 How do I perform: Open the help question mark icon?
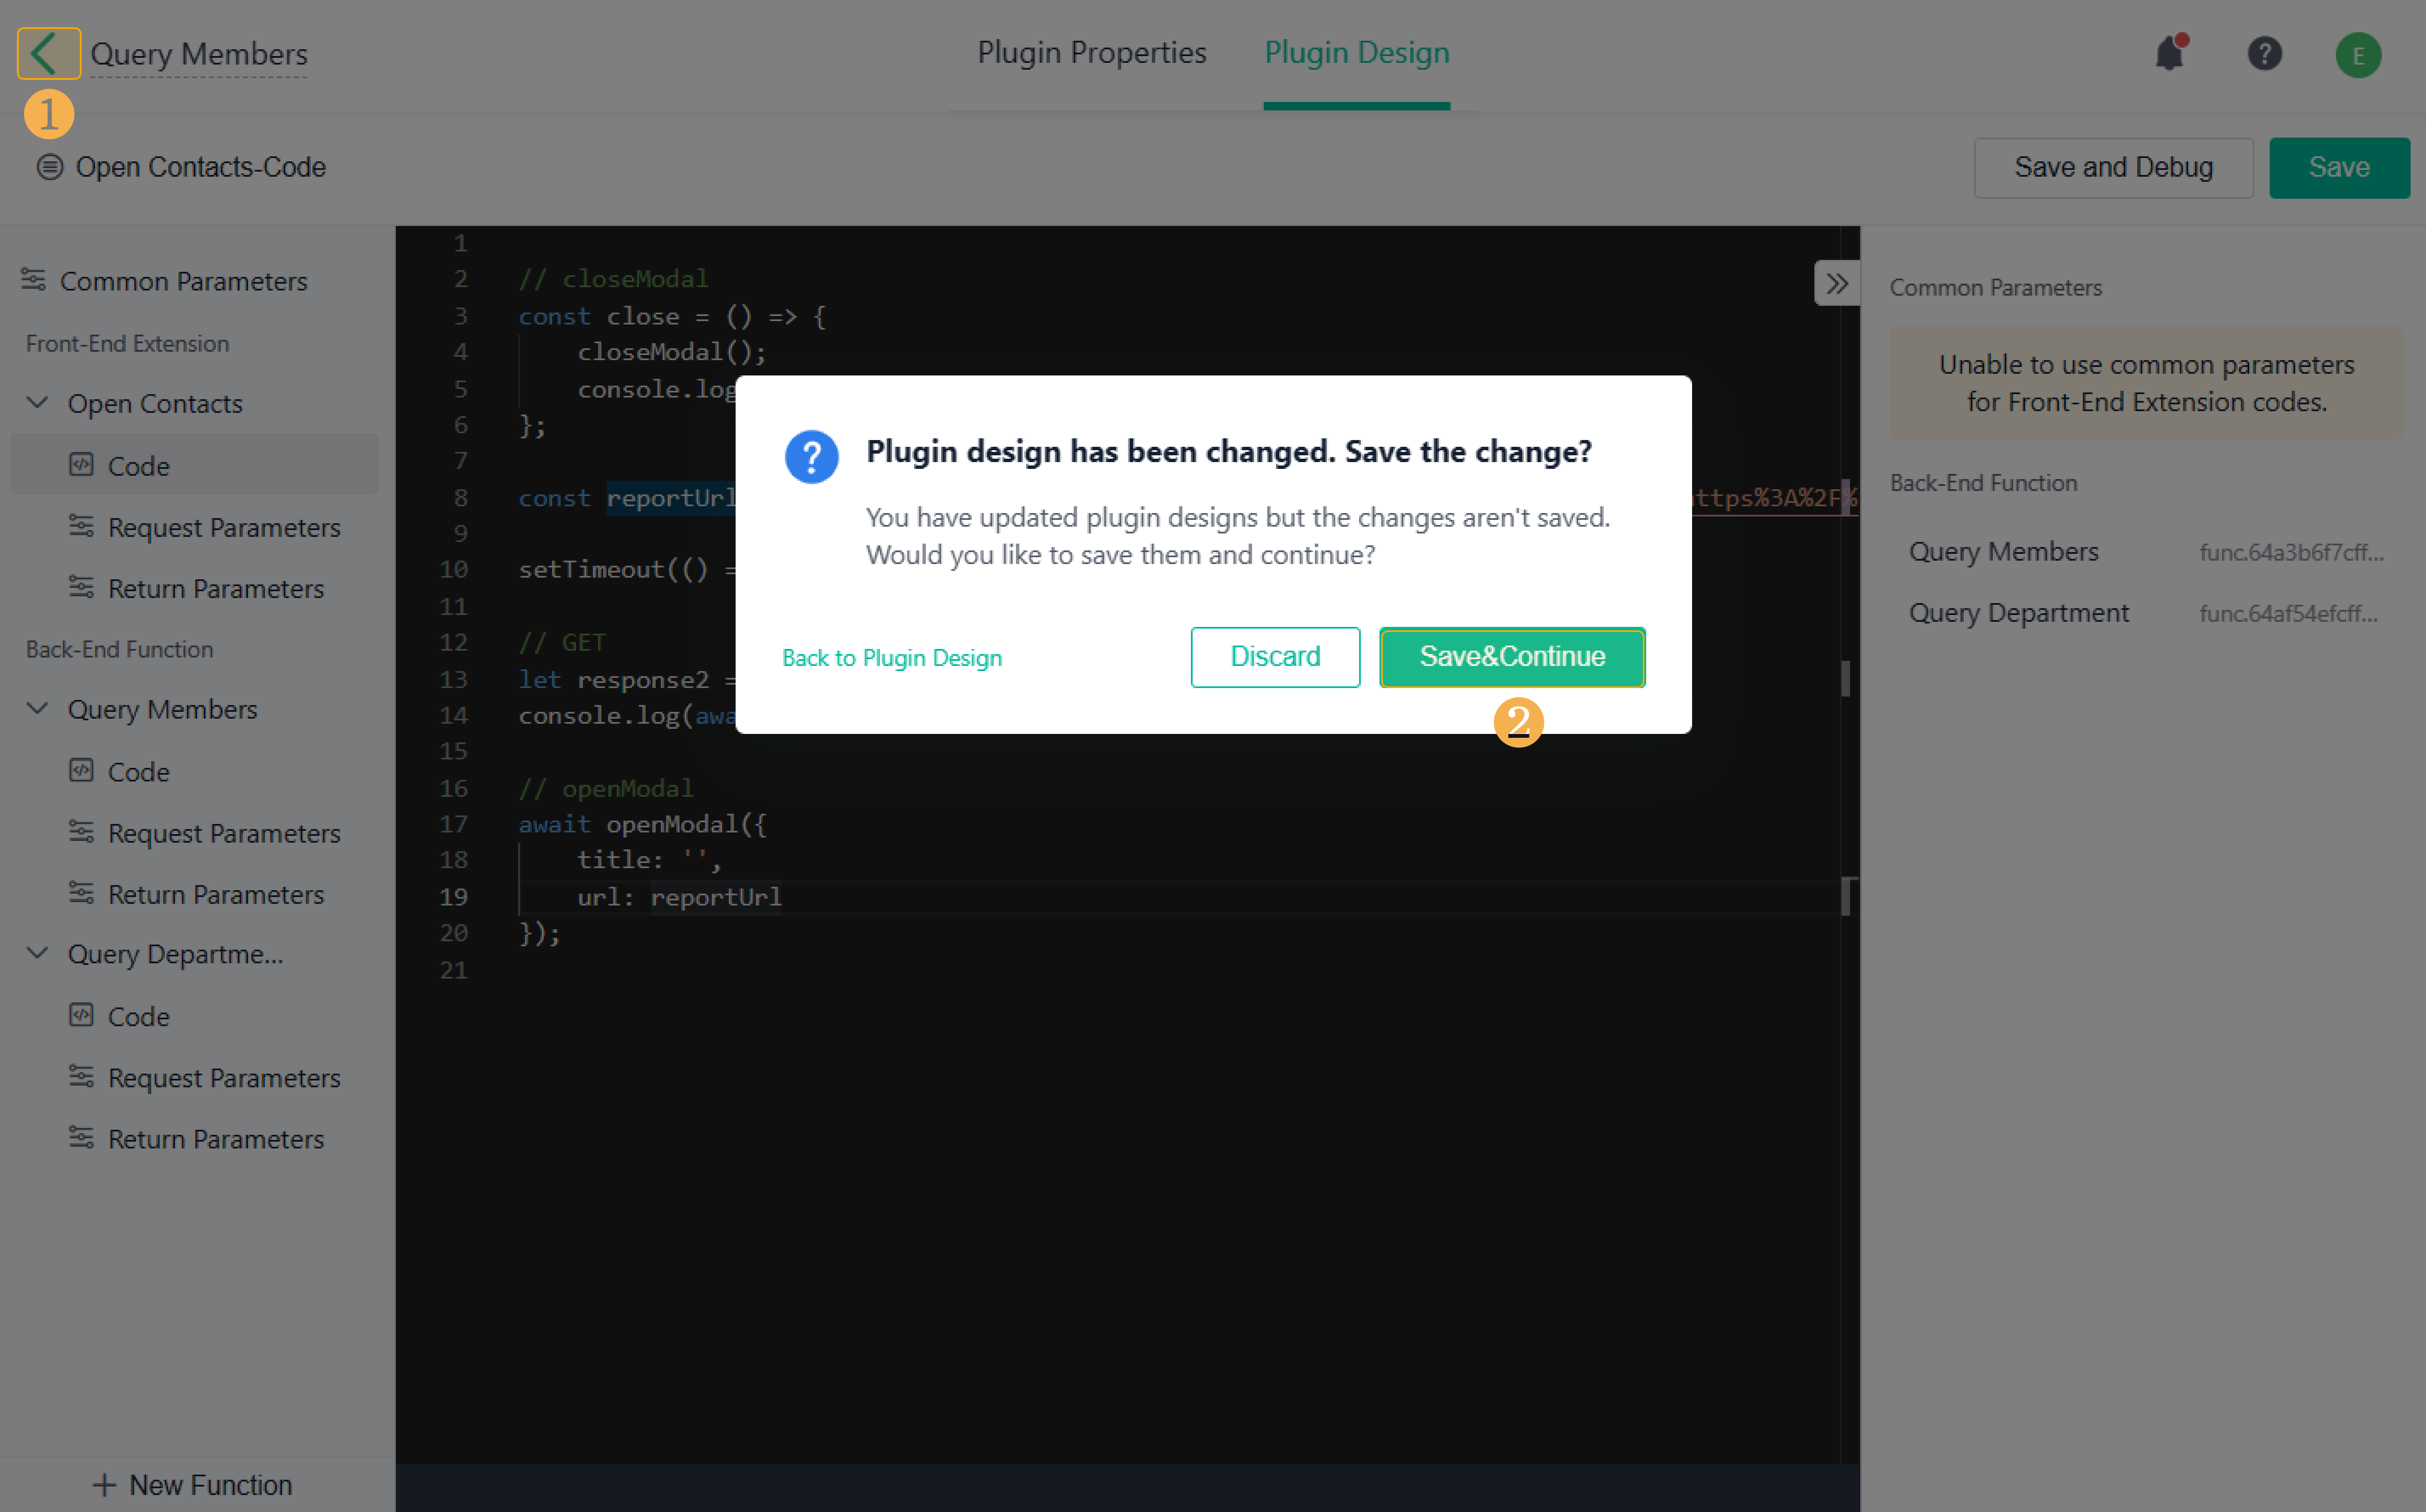click(2264, 53)
